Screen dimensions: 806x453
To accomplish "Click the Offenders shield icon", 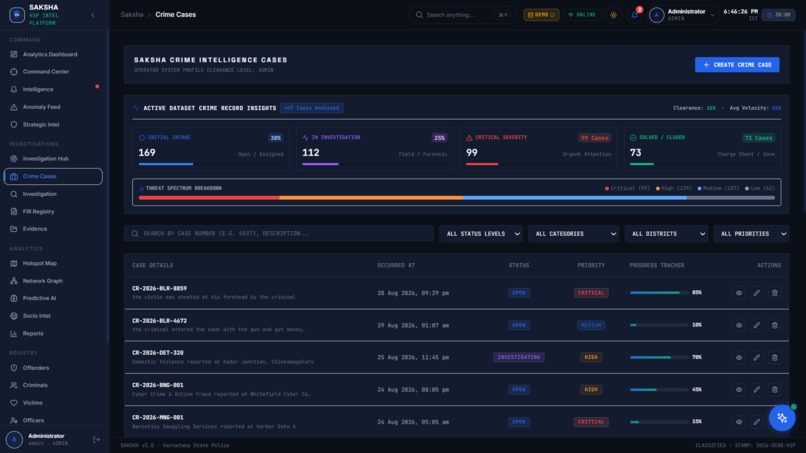I will (x=14, y=368).
